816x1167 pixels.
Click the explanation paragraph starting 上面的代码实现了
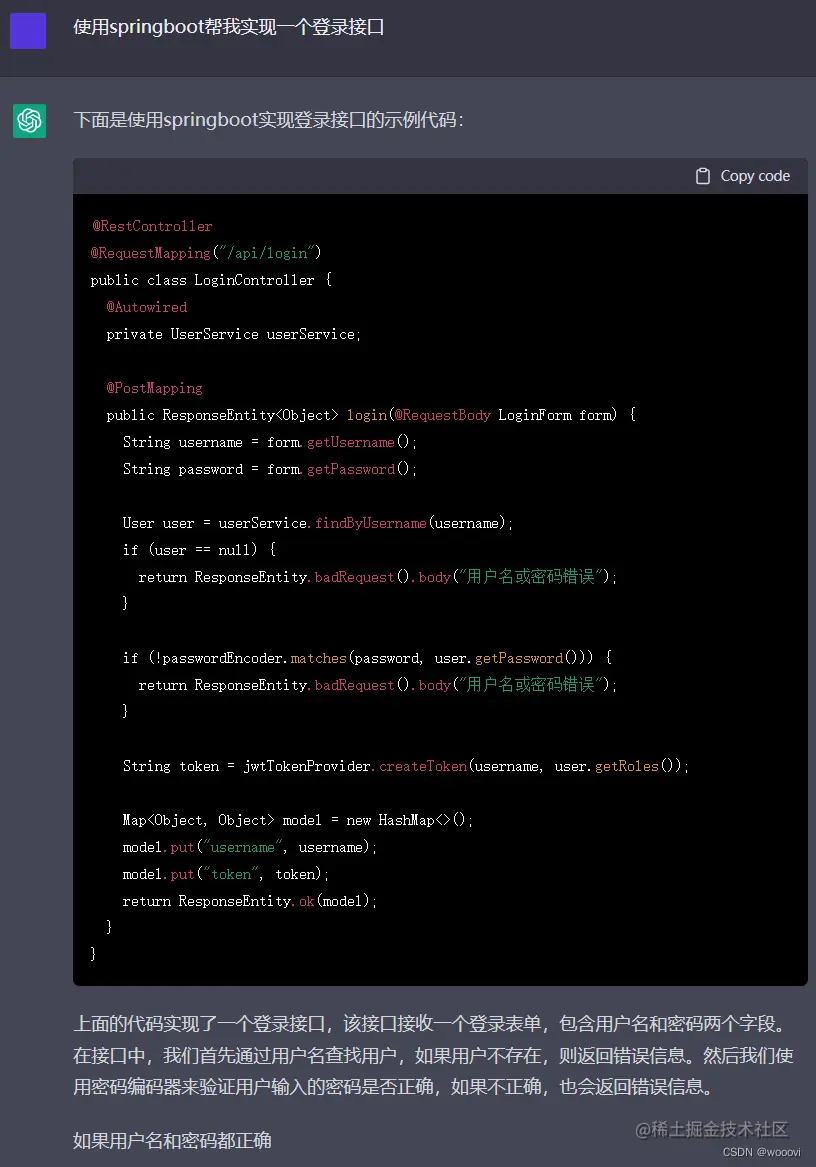coord(433,1055)
